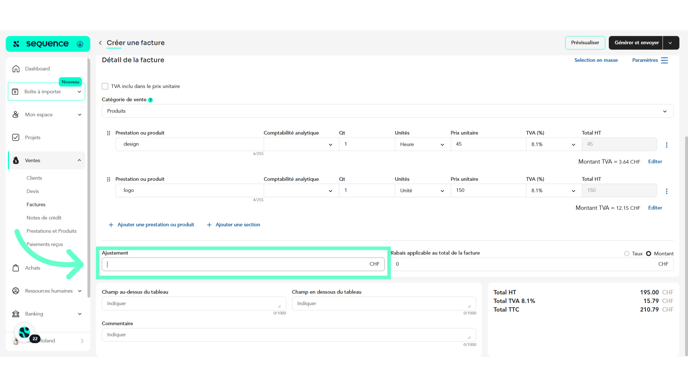Collapse the Ventes sidebar section
Image resolution: width=688 pixels, height=387 pixels.
pos(79,161)
